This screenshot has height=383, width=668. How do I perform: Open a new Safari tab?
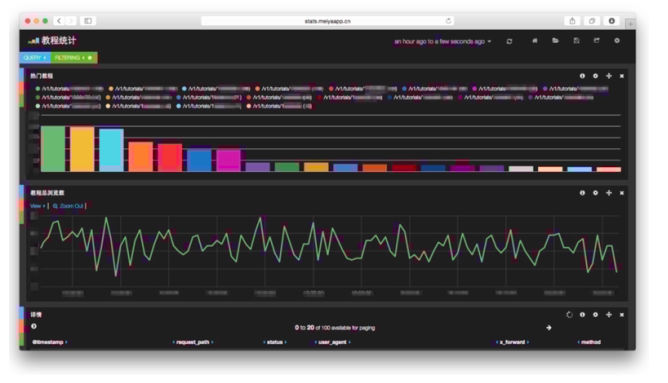[631, 24]
